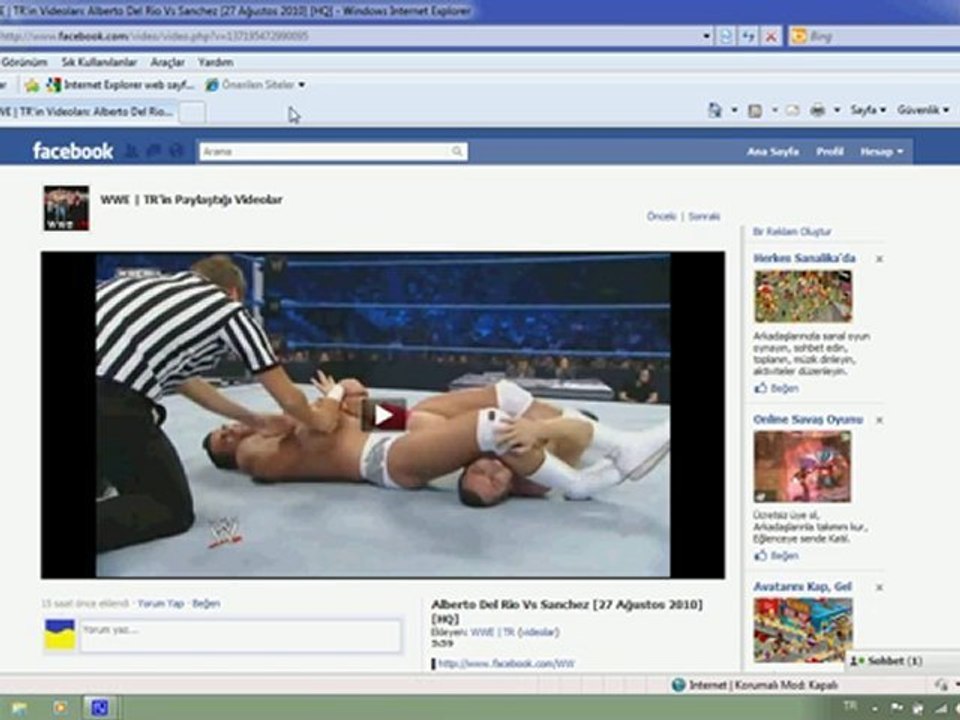Open Internet Explorer web sayf... favorite
The image size is (960, 720).
click(x=121, y=85)
